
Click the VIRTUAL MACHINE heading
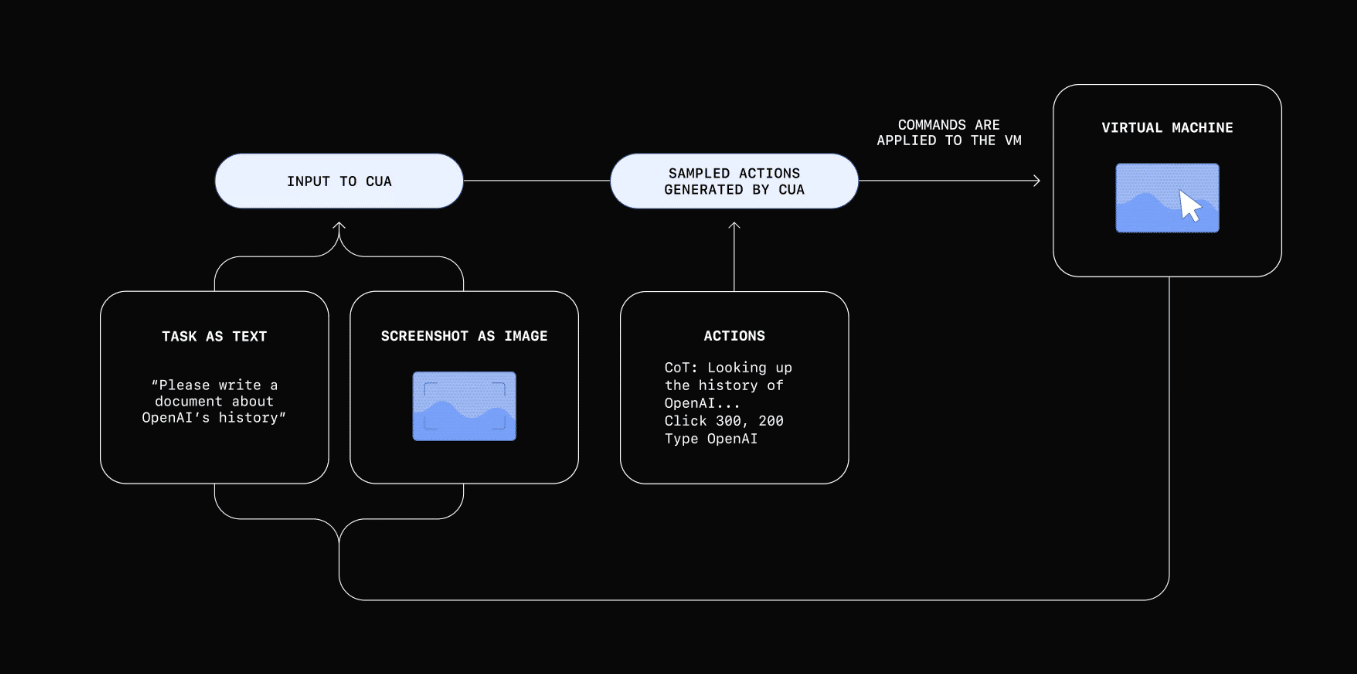(x=1167, y=128)
